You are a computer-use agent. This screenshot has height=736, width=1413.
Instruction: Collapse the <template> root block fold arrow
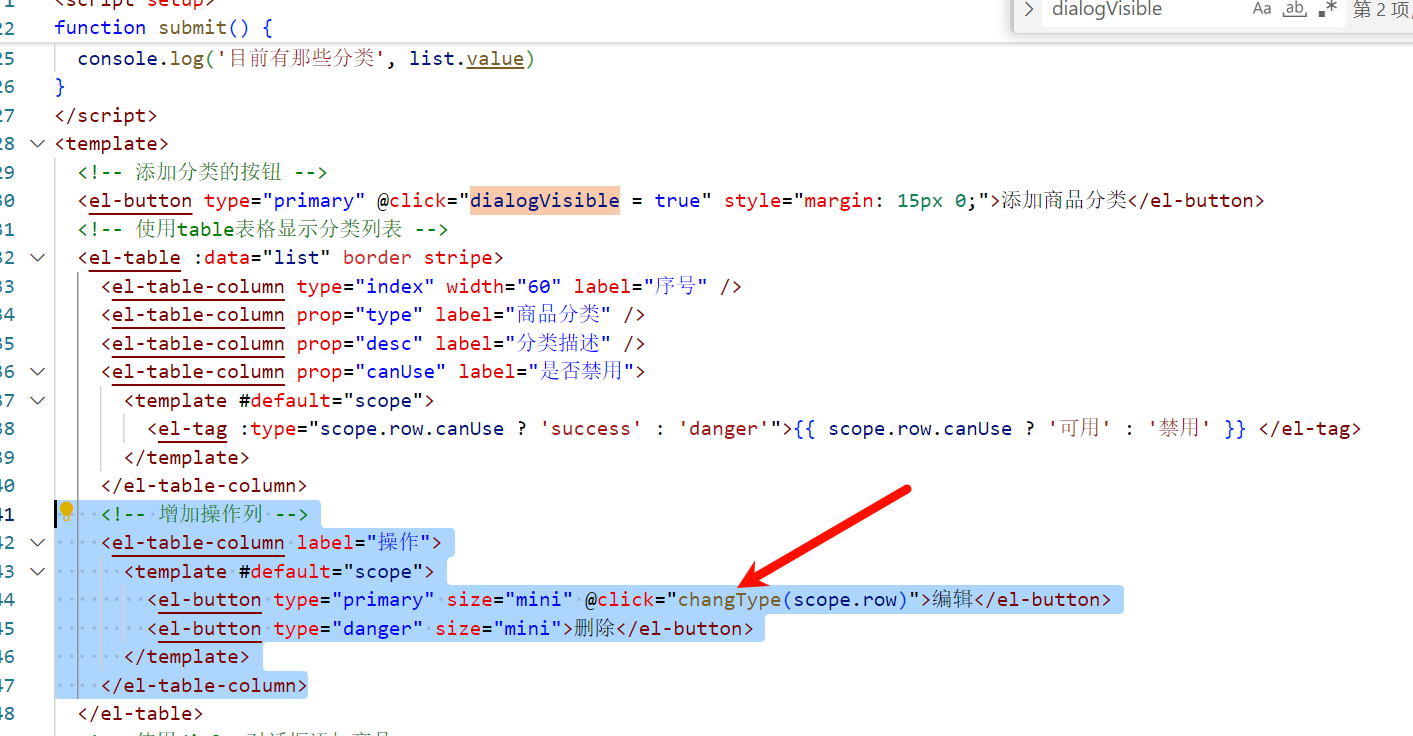37,143
